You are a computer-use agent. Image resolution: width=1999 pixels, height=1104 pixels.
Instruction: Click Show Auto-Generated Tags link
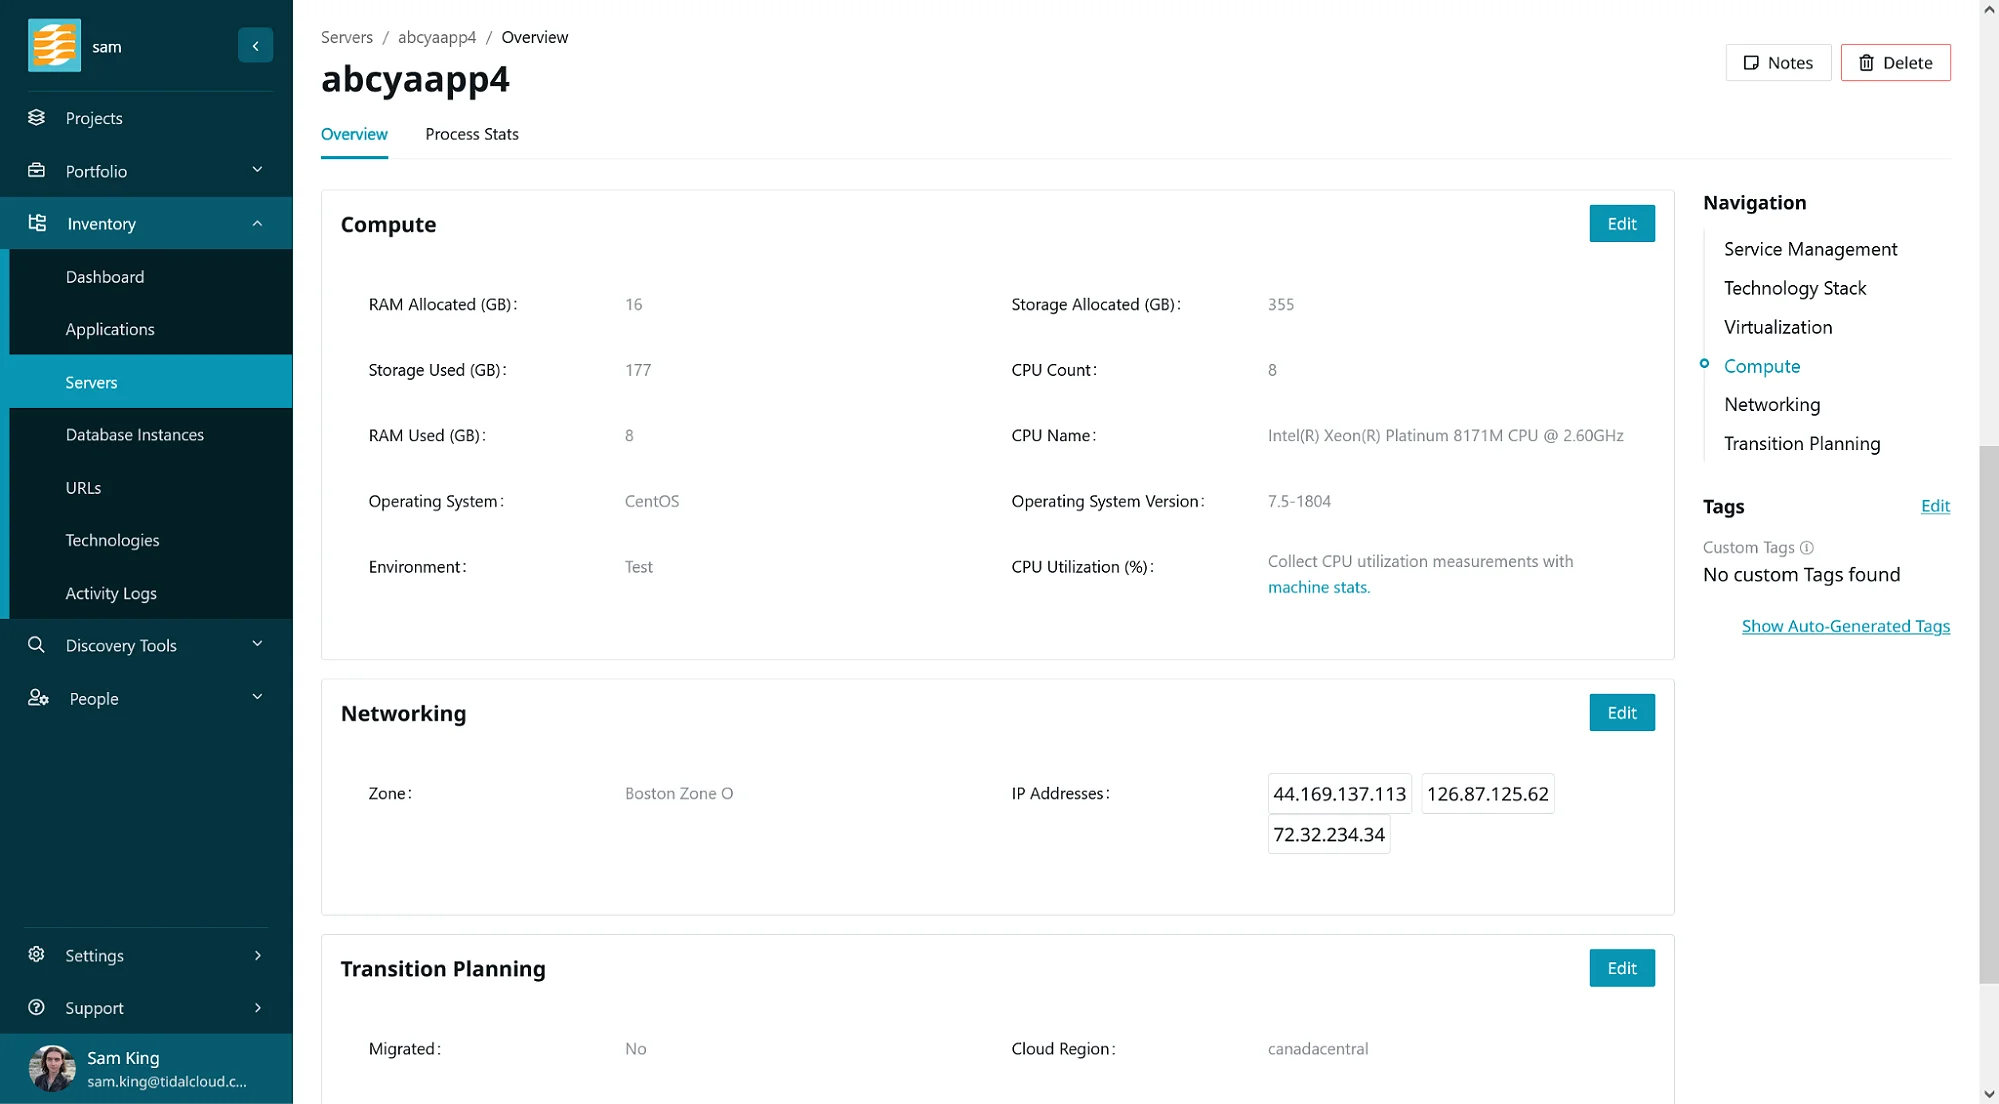(1845, 624)
